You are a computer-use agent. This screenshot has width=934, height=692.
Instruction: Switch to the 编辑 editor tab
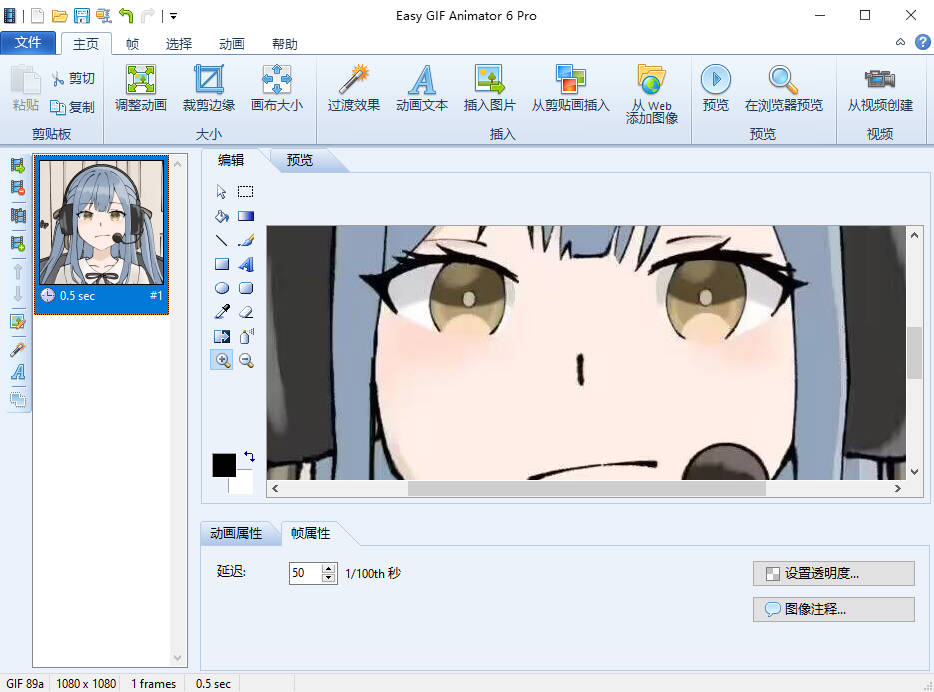(x=231, y=160)
